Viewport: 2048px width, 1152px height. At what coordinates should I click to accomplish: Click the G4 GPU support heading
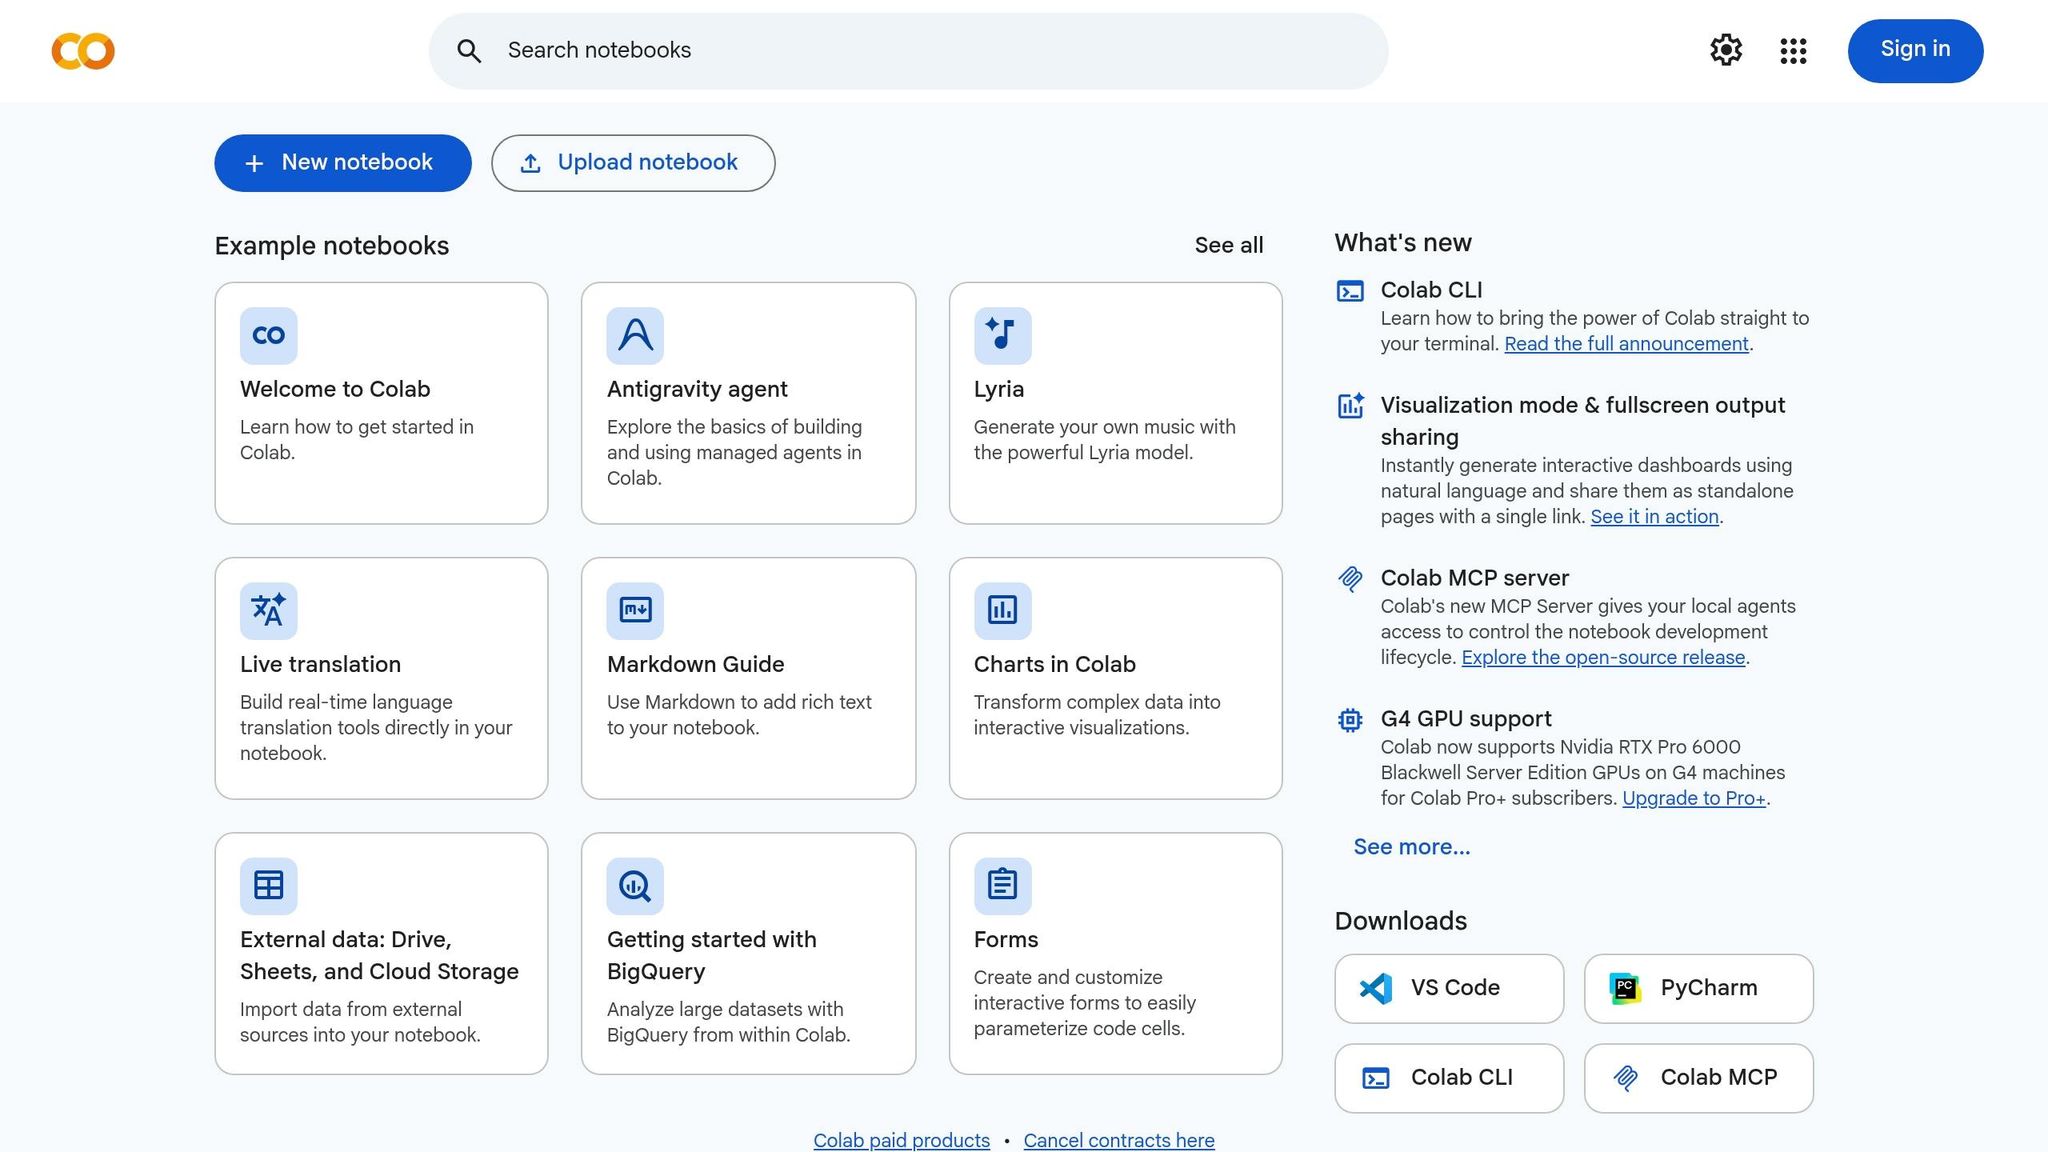(x=1466, y=719)
